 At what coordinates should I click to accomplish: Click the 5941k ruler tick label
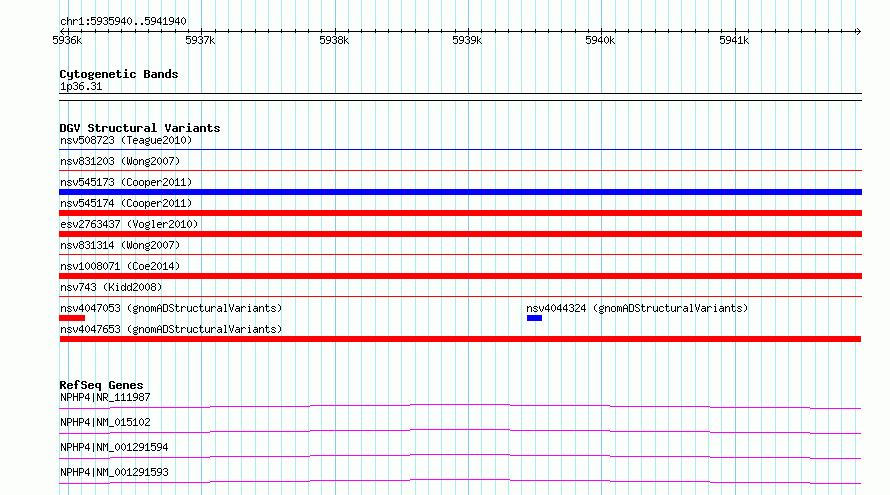[x=734, y=40]
